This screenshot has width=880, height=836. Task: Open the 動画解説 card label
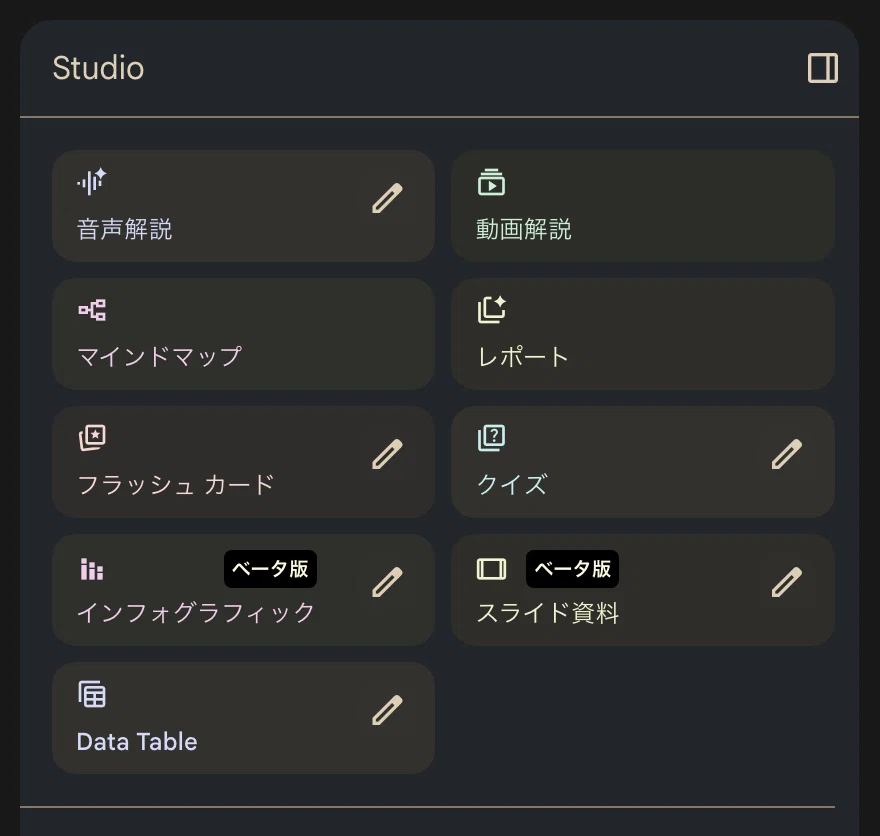click(x=523, y=229)
